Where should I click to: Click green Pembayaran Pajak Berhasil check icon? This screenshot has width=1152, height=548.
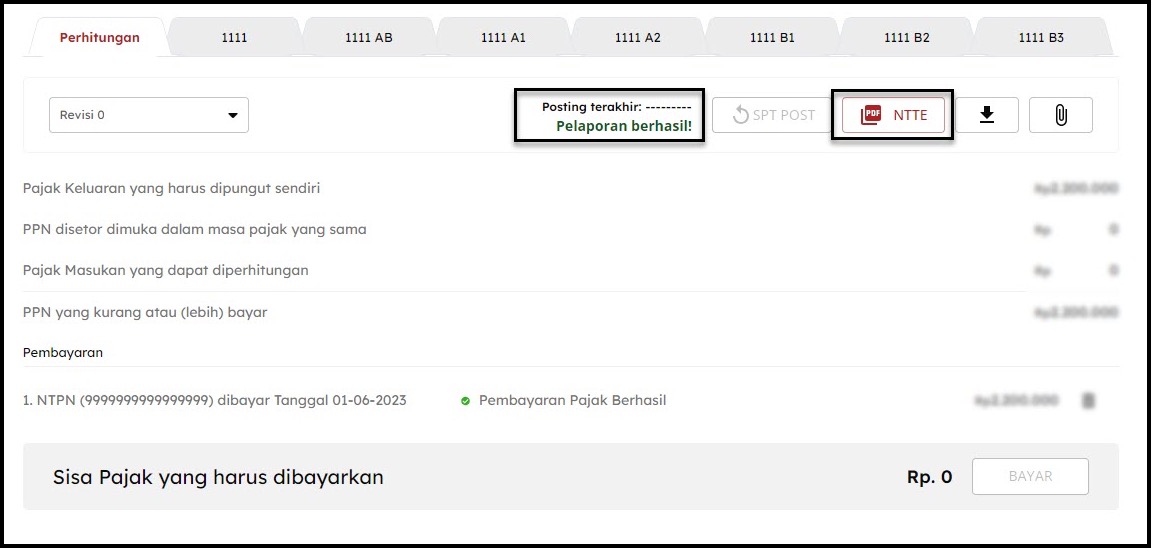[x=465, y=401]
